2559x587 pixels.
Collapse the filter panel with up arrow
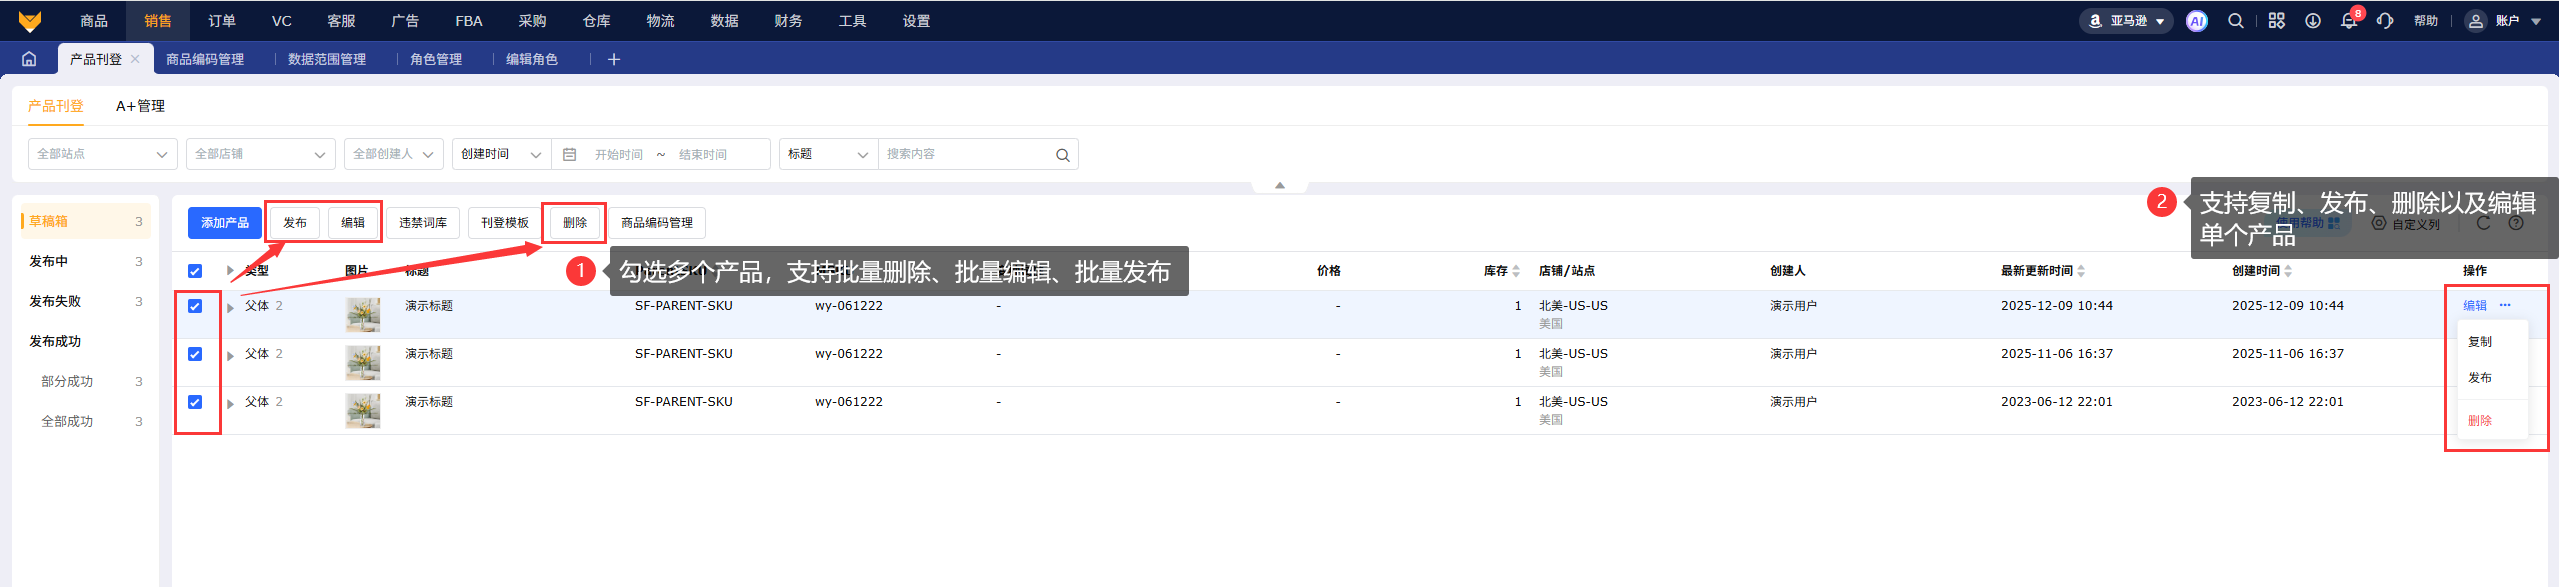pyautogui.click(x=1279, y=186)
